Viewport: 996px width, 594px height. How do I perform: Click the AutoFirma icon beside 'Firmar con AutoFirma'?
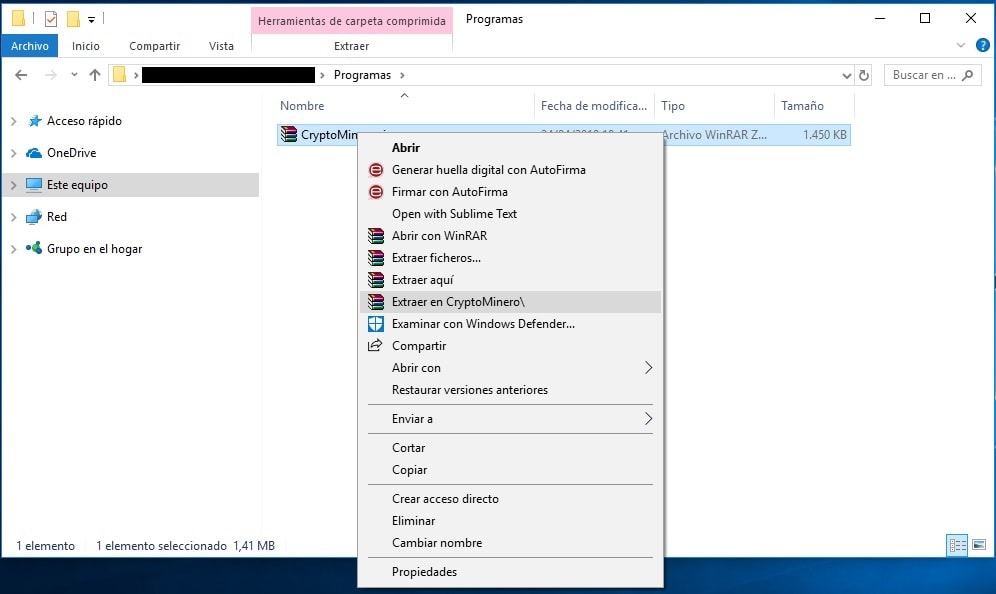[x=375, y=192]
